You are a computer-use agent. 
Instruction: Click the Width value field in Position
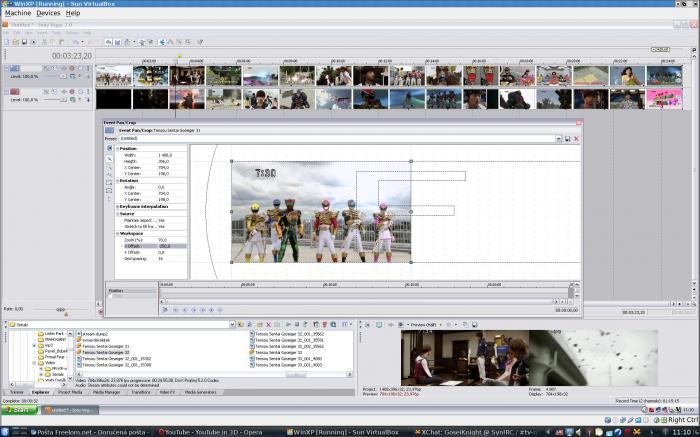pos(171,155)
